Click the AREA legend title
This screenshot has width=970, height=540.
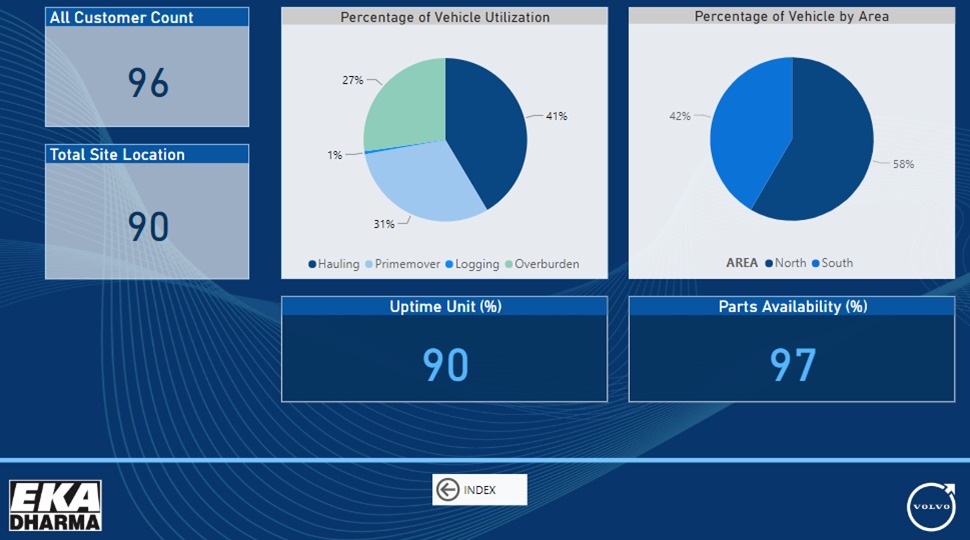[742, 263]
